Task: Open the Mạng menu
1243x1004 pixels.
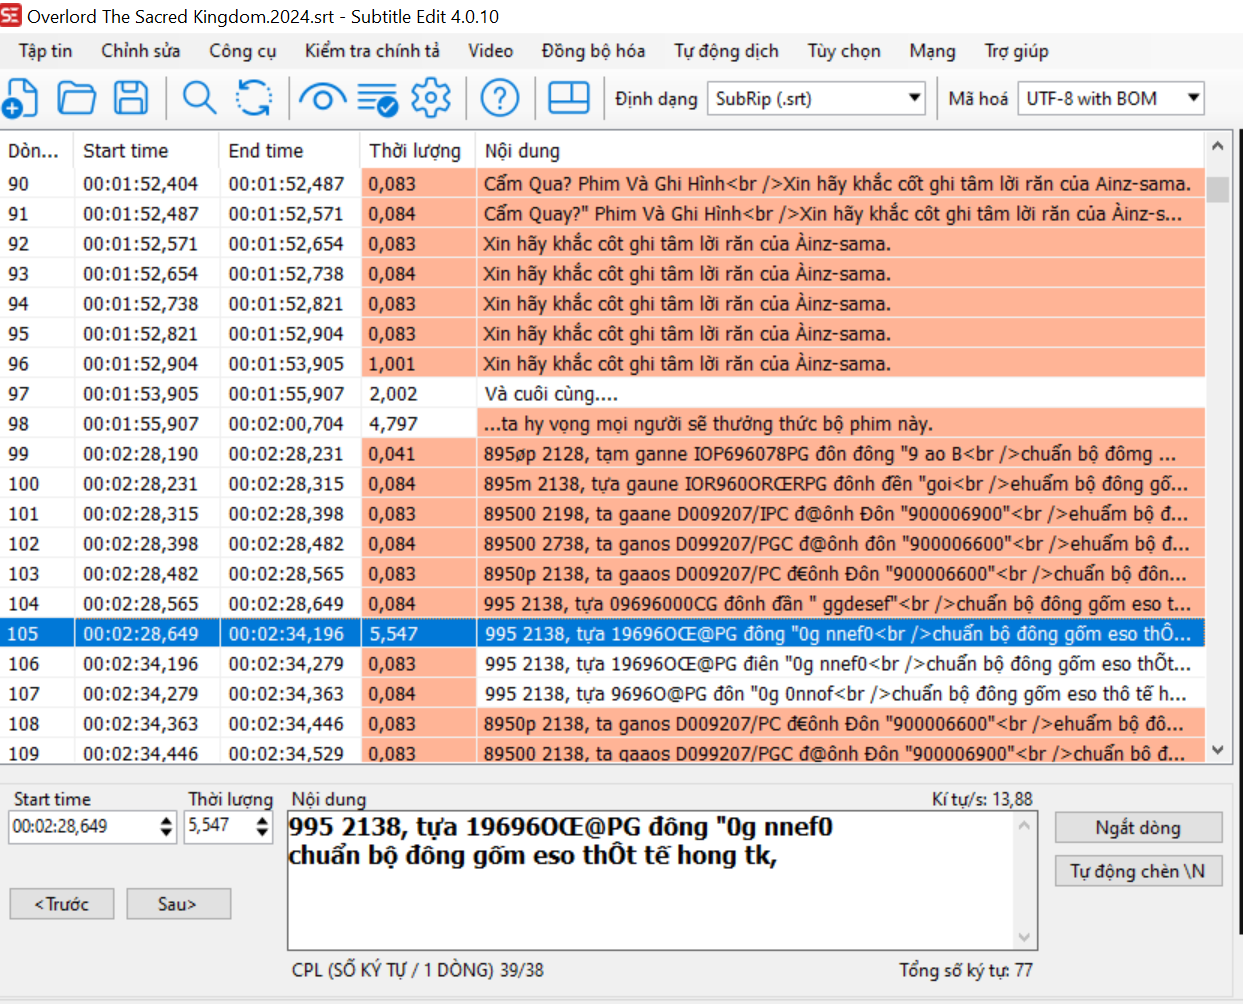Action: [932, 51]
